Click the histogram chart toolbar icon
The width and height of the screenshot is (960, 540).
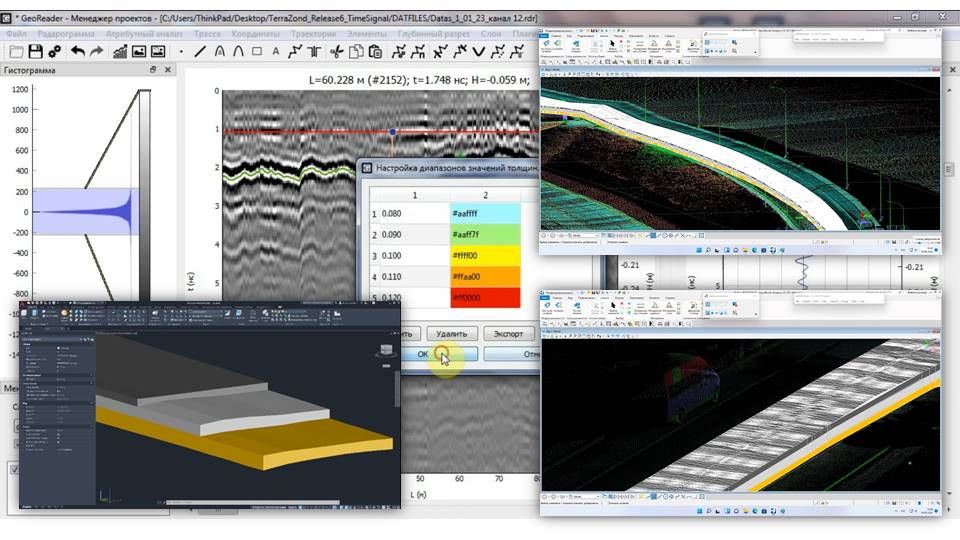(119, 51)
